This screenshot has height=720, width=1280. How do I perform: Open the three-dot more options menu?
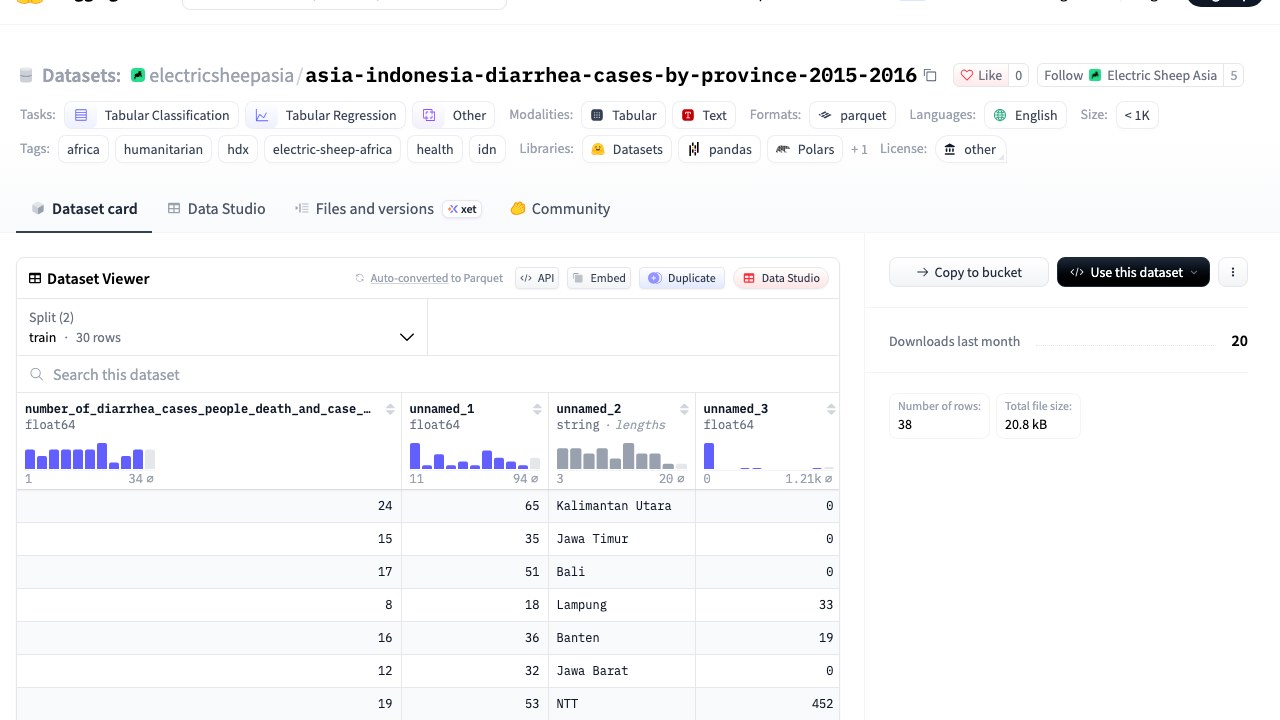tap(1233, 272)
